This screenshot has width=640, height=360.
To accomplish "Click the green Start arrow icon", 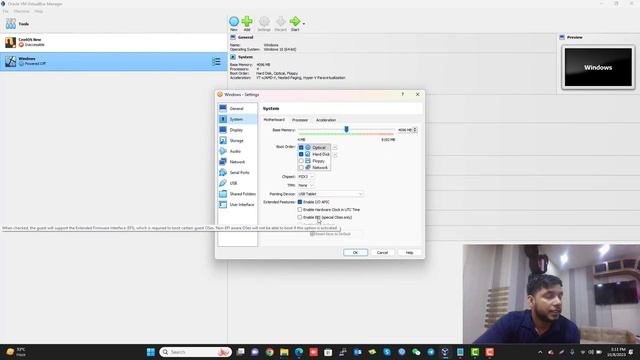I will (x=295, y=23).
